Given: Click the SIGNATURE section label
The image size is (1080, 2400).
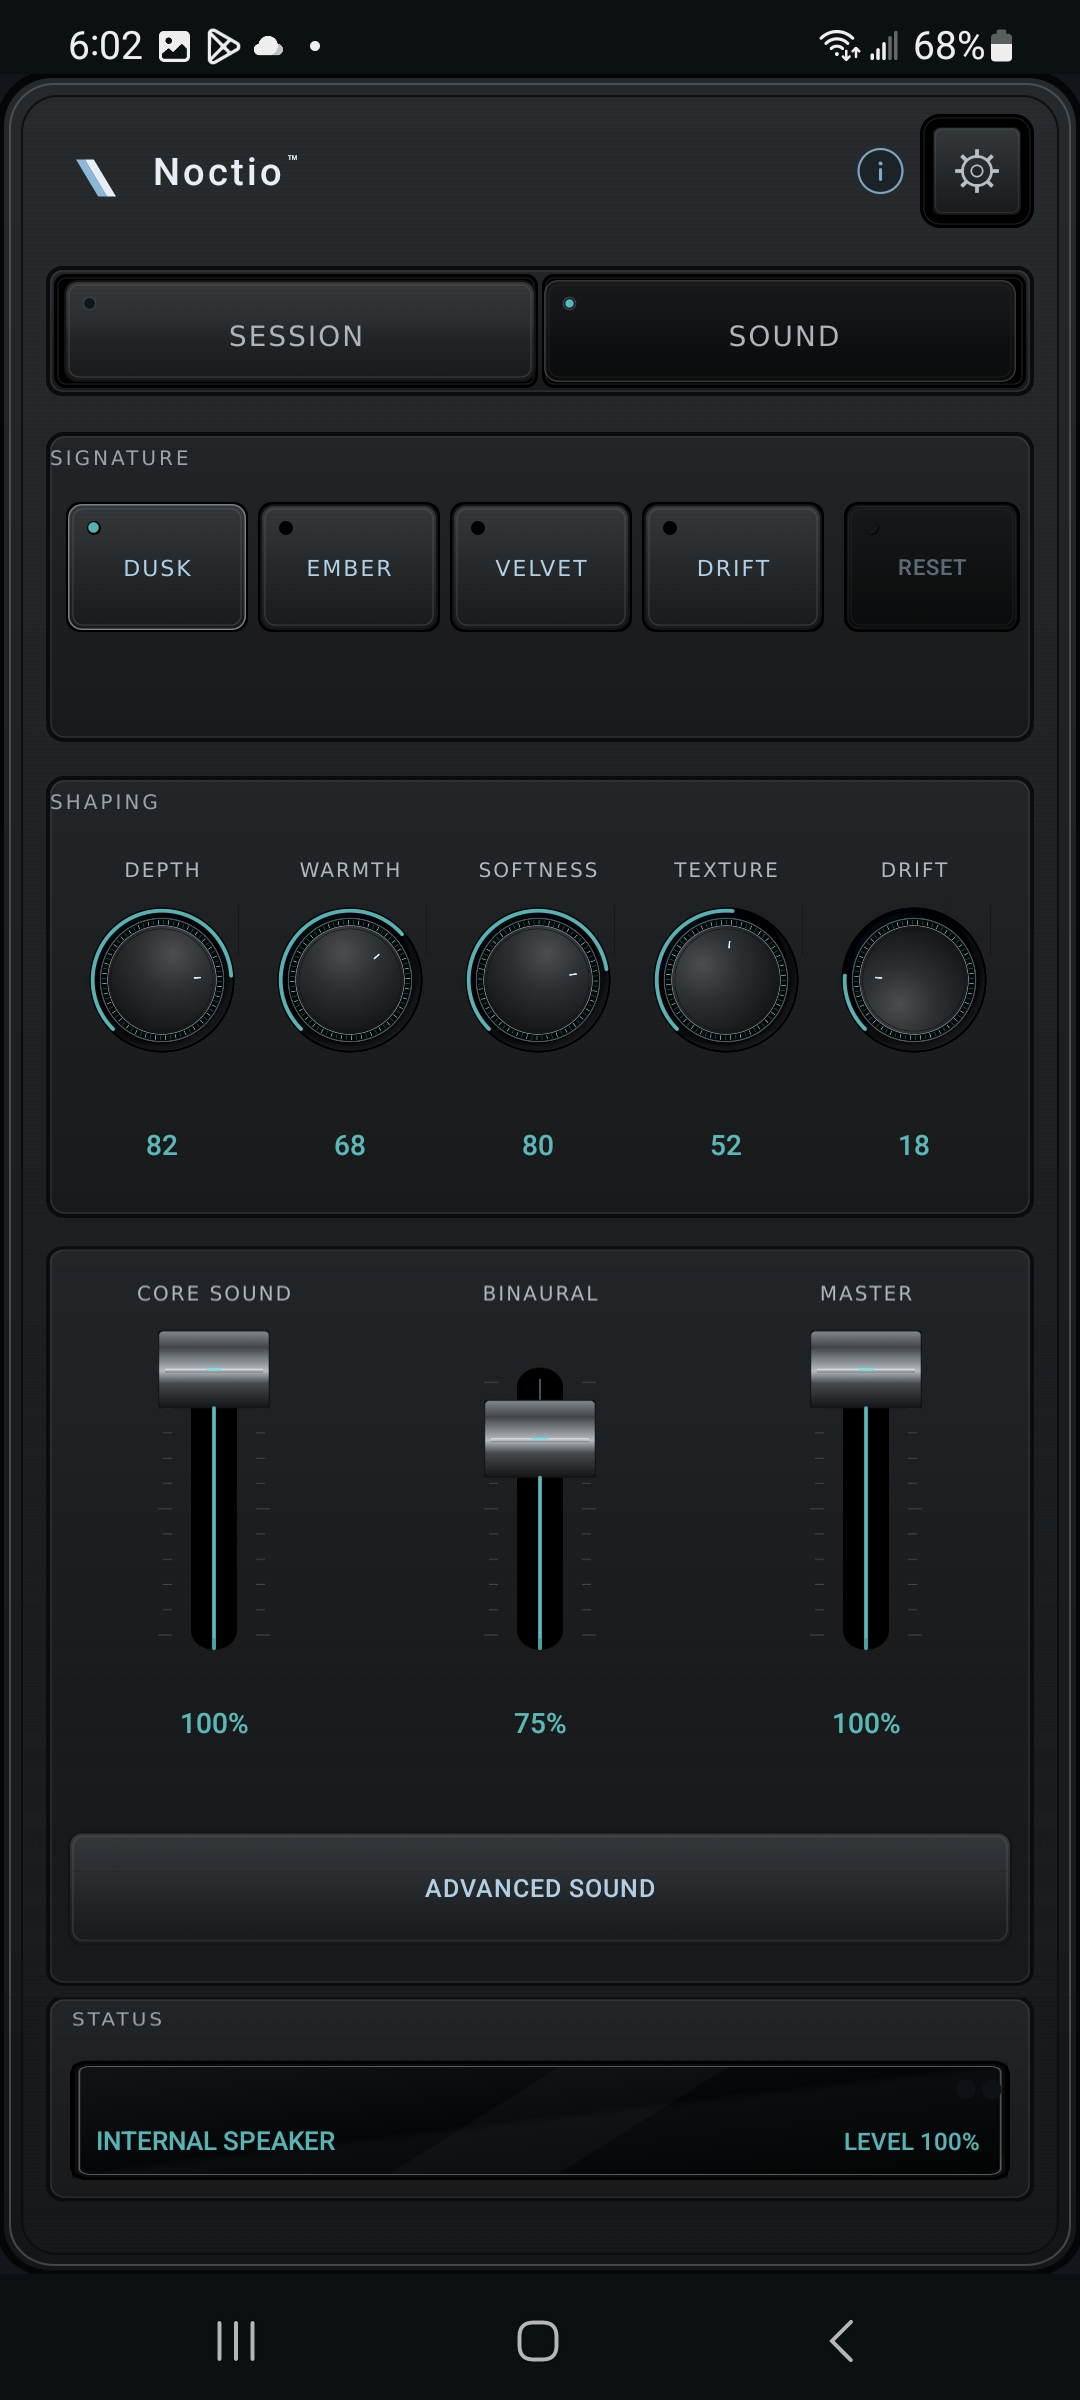Looking at the screenshot, I should click(120, 458).
